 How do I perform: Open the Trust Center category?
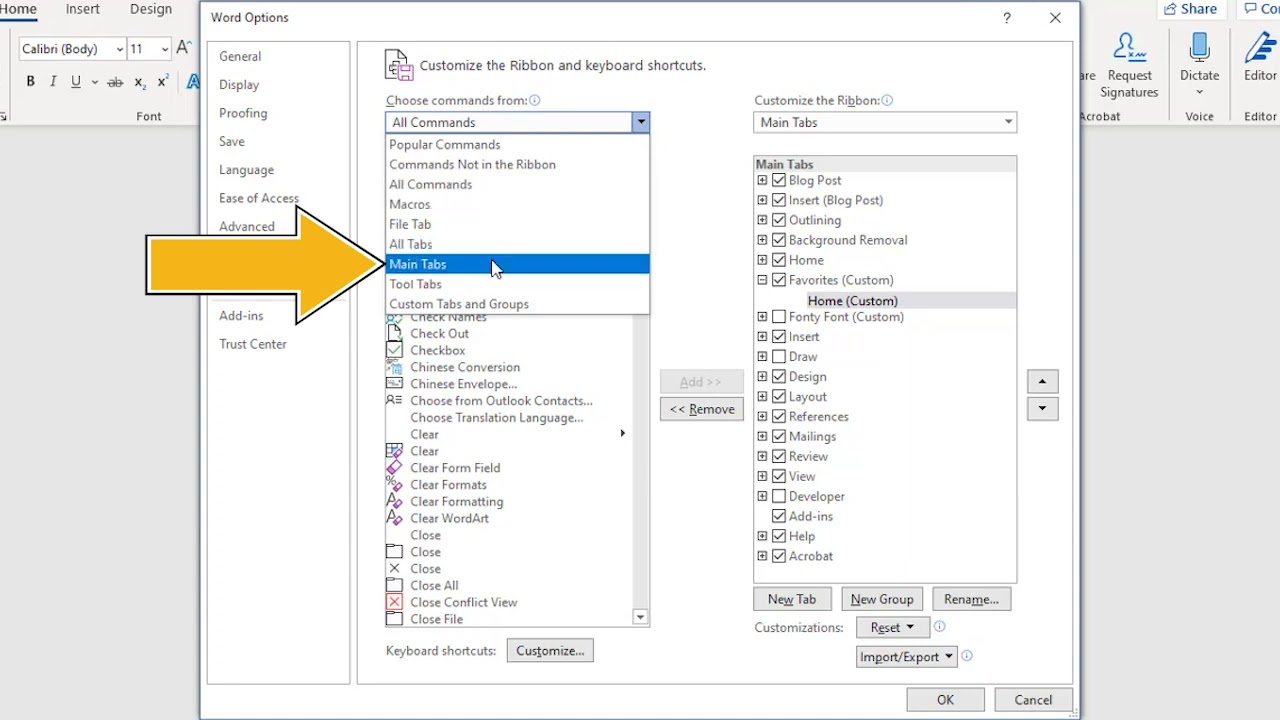coord(253,344)
